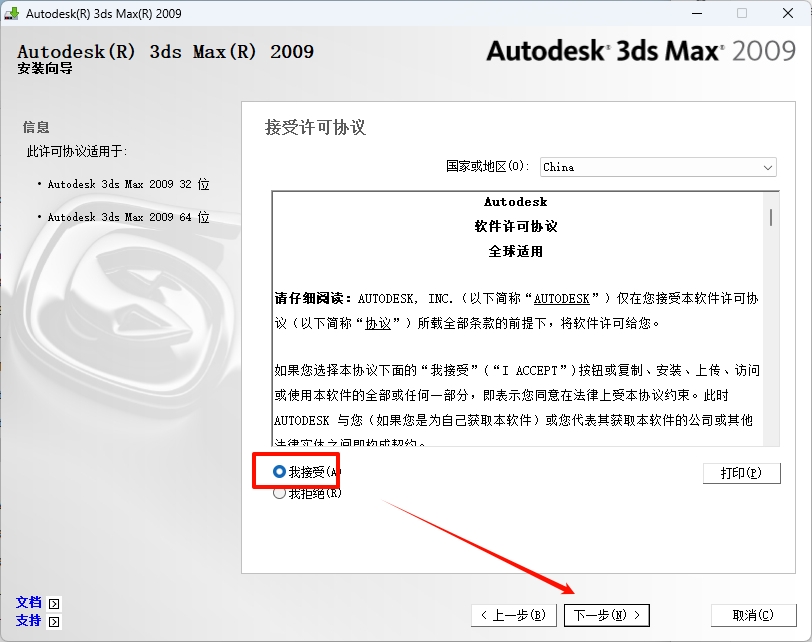Click 下一步 to continue installation
Image resolution: width=812 pixels, height=642 pixels.
tap(606, 615)
